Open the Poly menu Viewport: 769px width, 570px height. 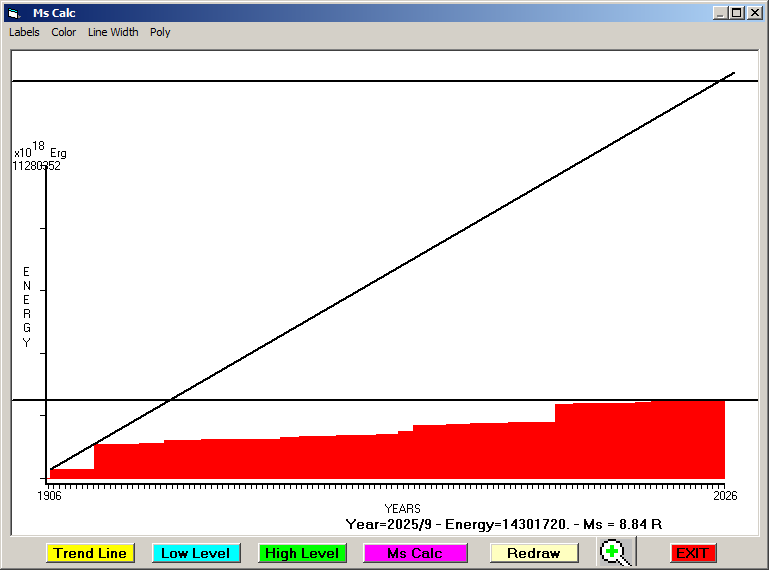[160, 32]
